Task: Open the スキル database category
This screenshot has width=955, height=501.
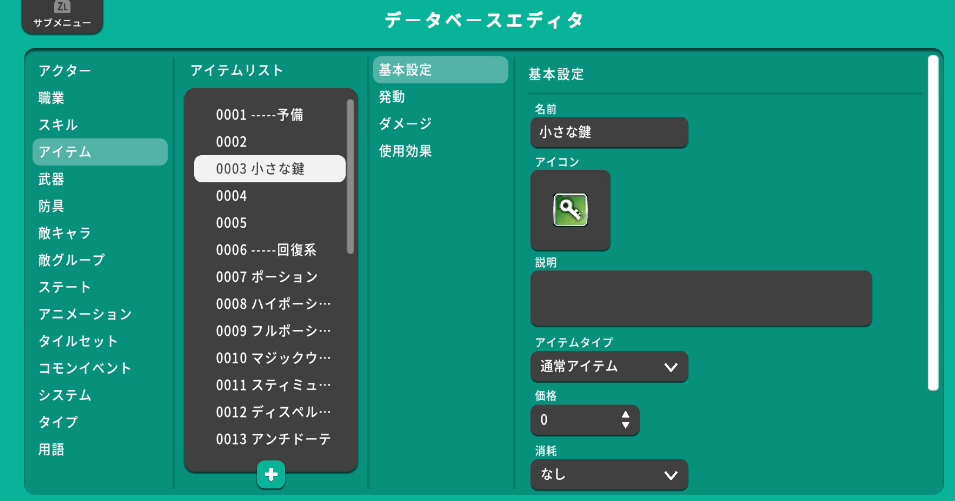Action: point(58,125)
